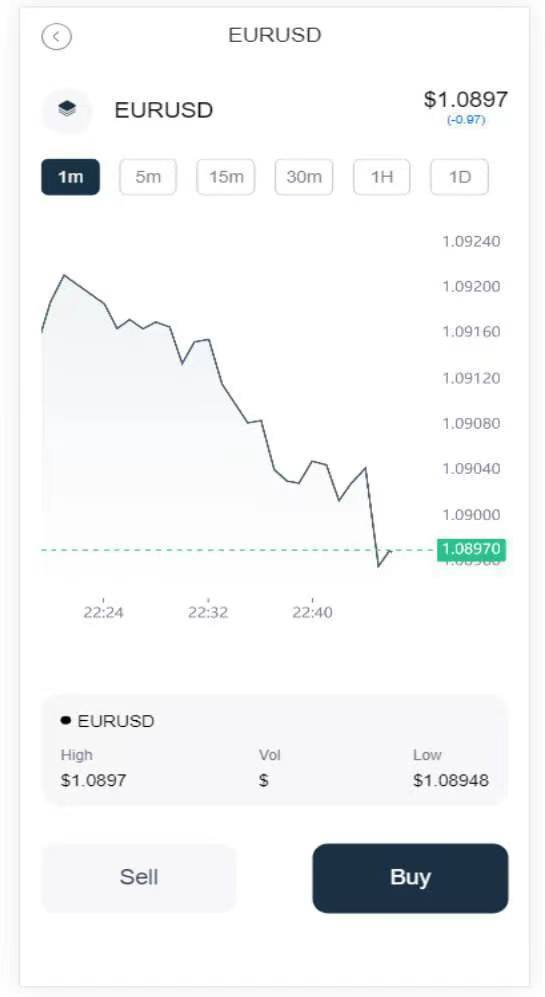The height and width of the screenshot is (997, 545).
Task: Choose the 15m chart interval
Action: pyautogui.click(x=226, y=177)
